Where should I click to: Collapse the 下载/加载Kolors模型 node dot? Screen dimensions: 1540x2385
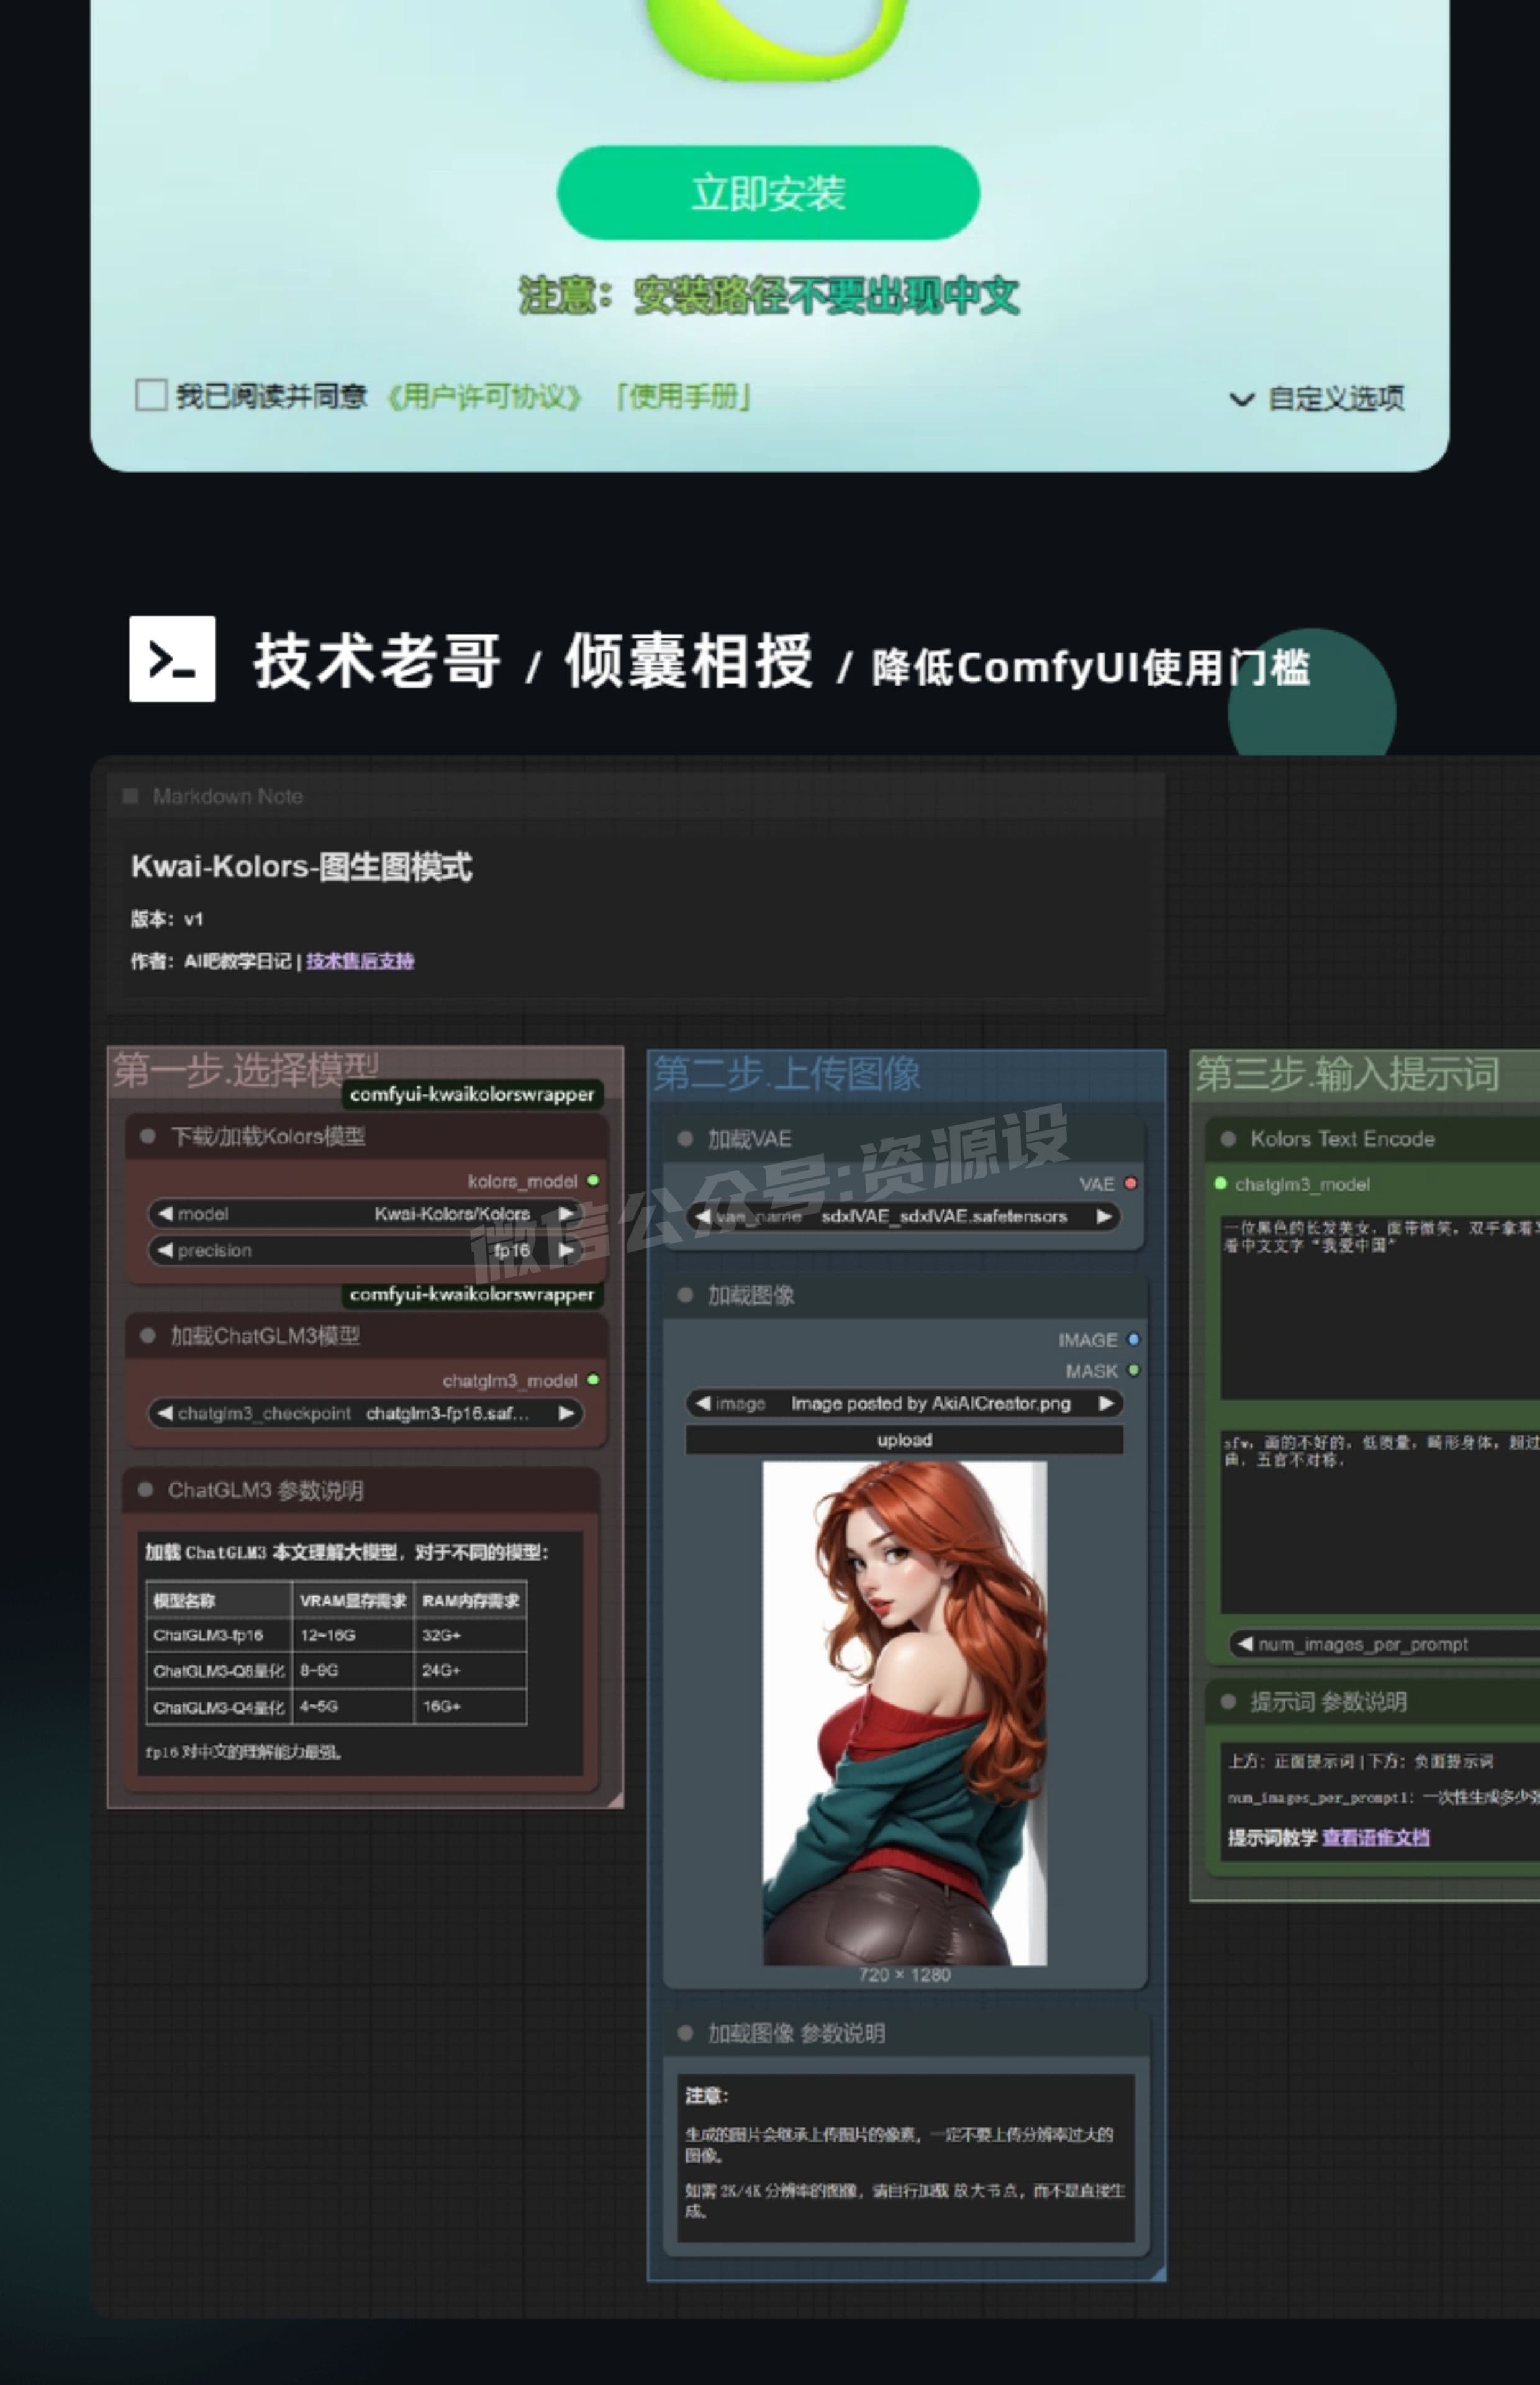[148, 1136]
